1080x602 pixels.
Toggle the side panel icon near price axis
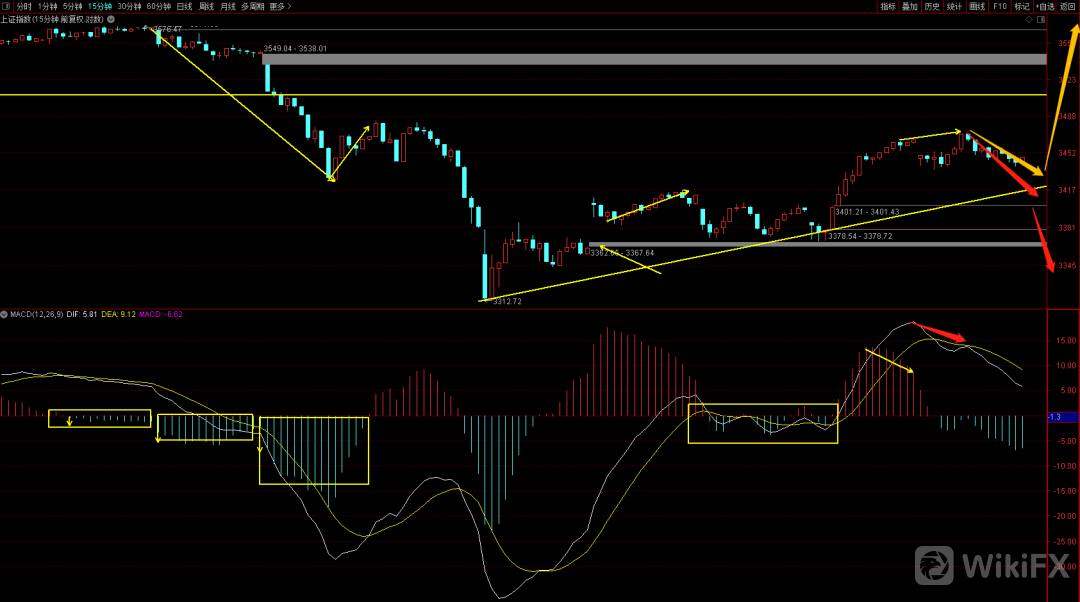1041,19
